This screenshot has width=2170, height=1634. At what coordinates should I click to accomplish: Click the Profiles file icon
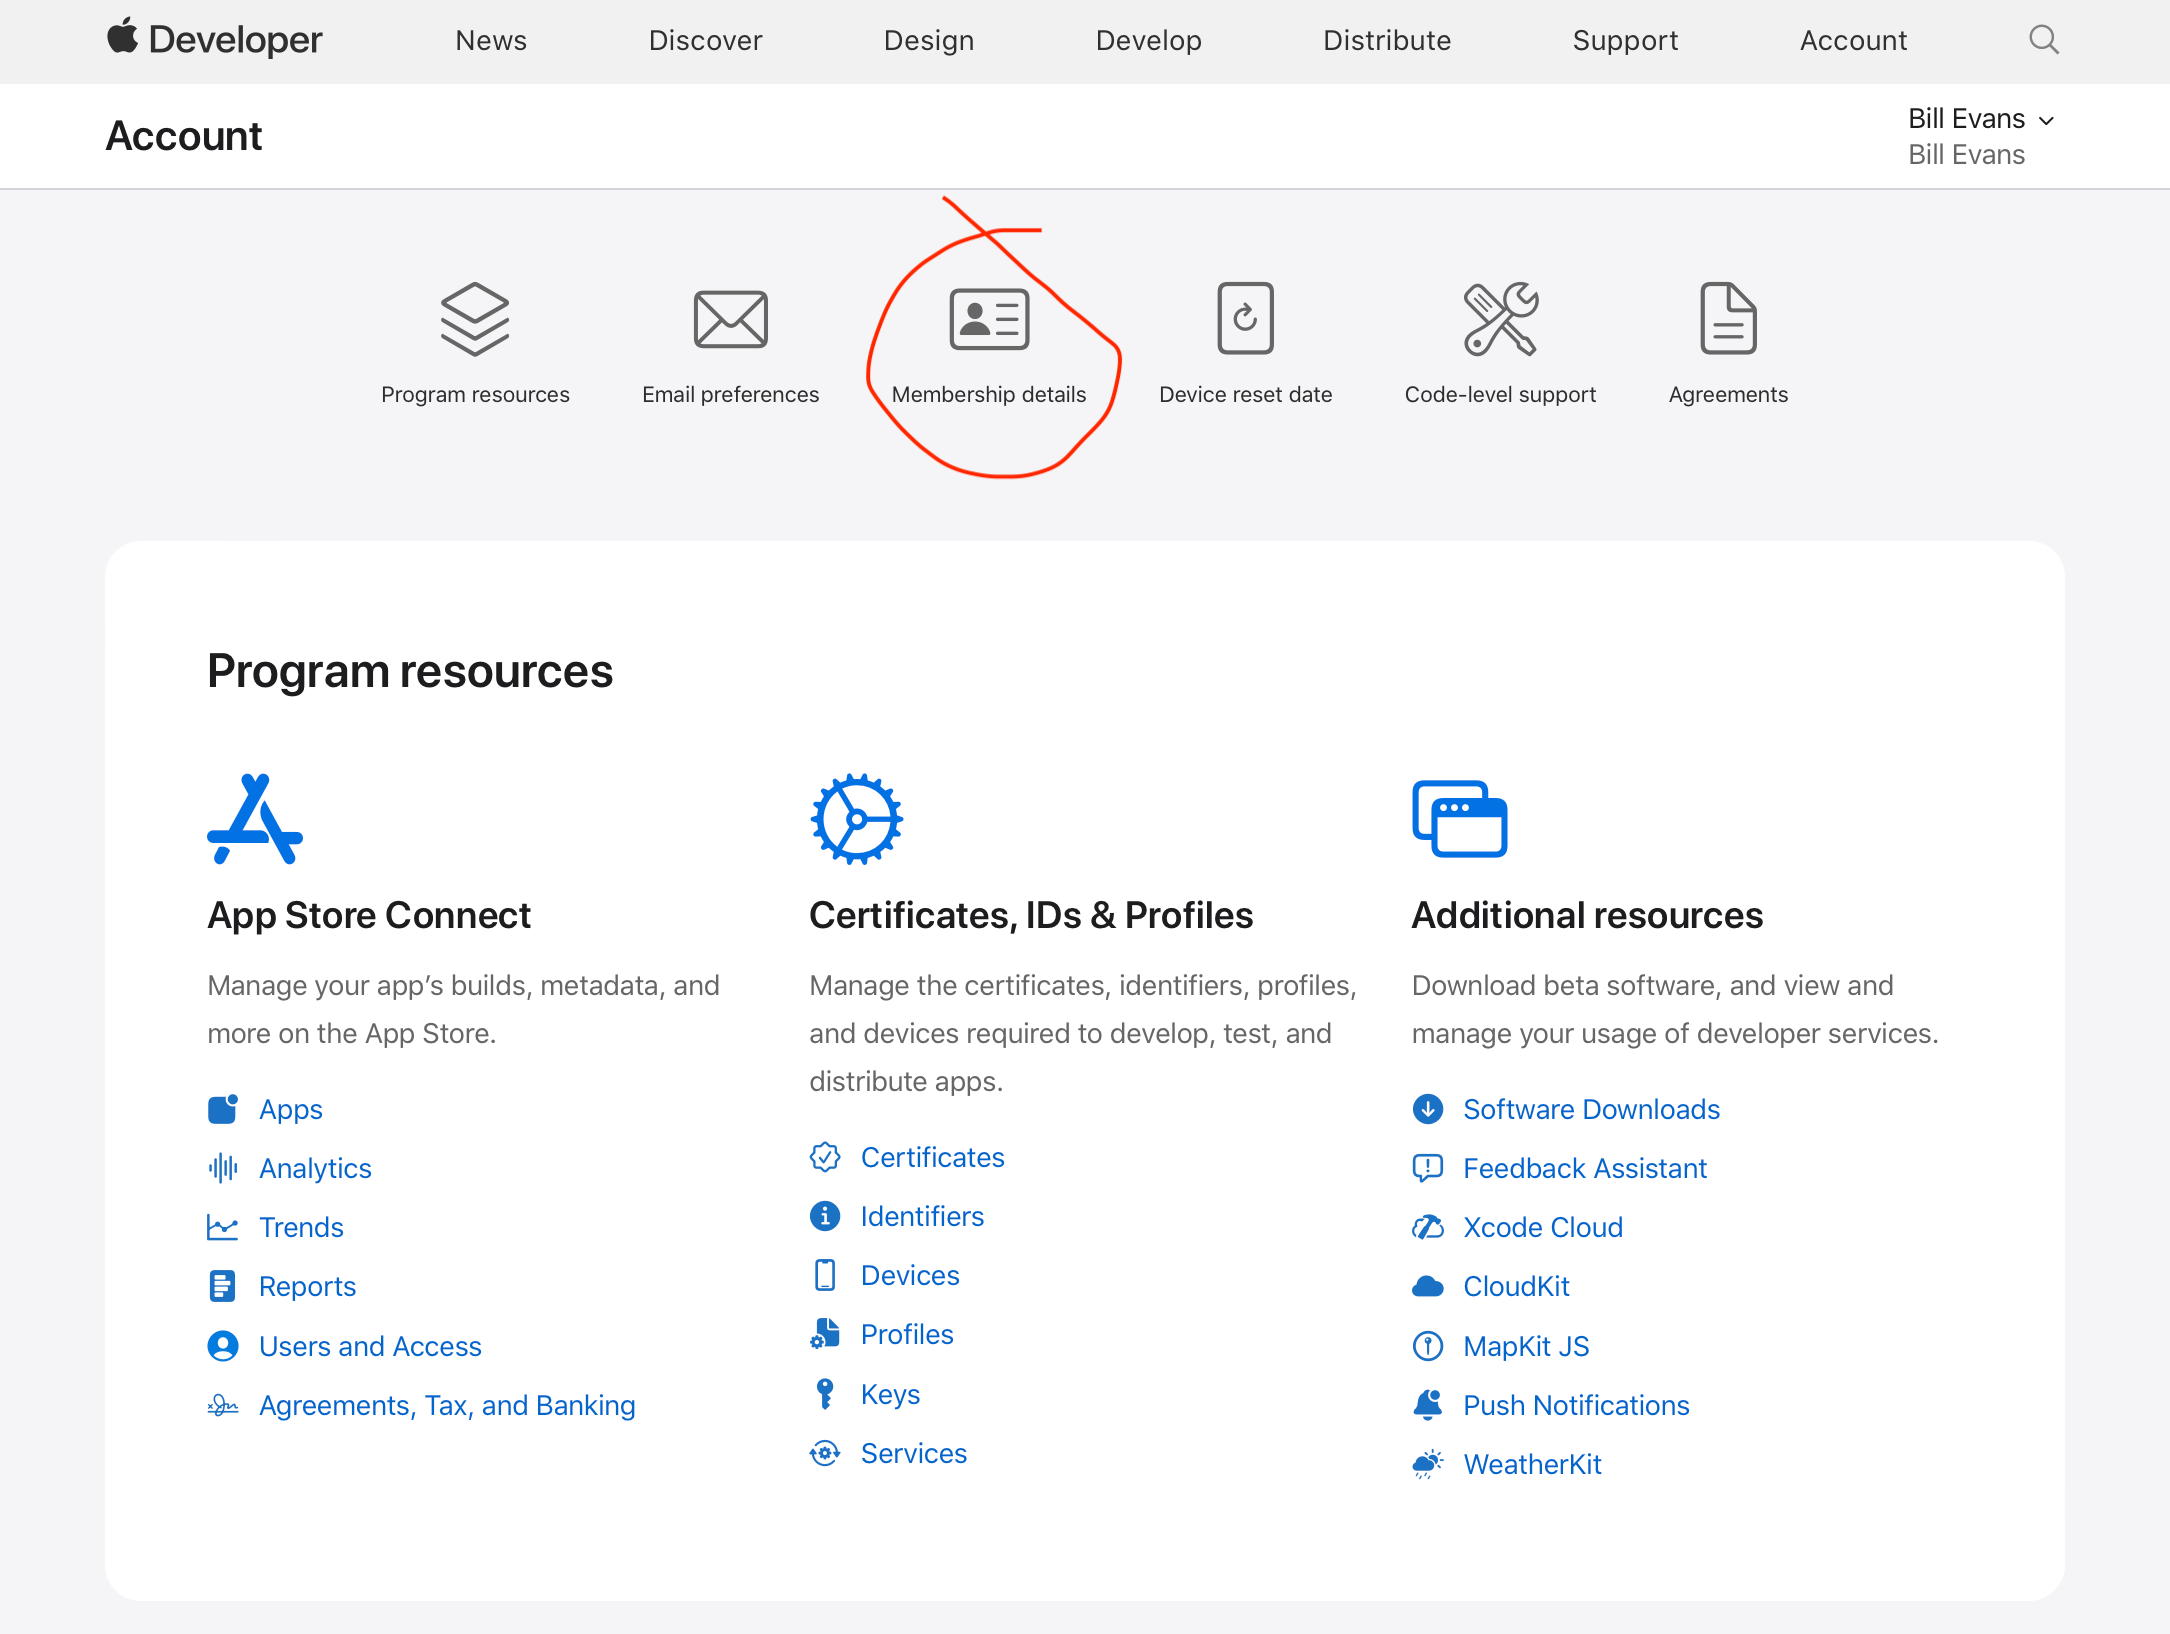(825, 1334)
